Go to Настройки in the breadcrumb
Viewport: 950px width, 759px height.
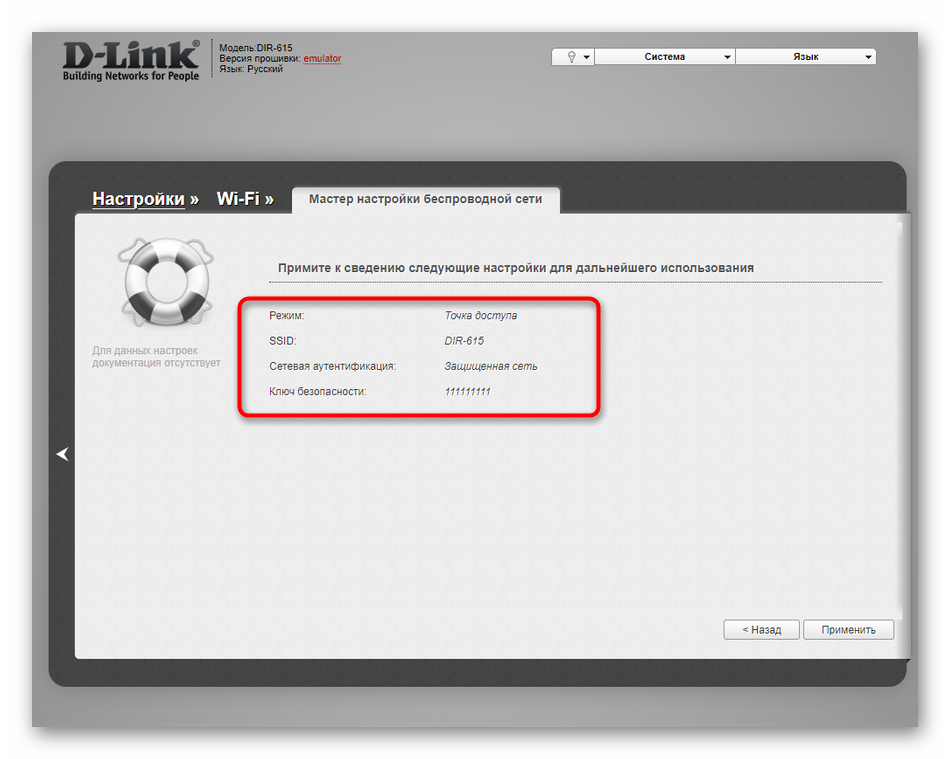(x=138, y=199)
